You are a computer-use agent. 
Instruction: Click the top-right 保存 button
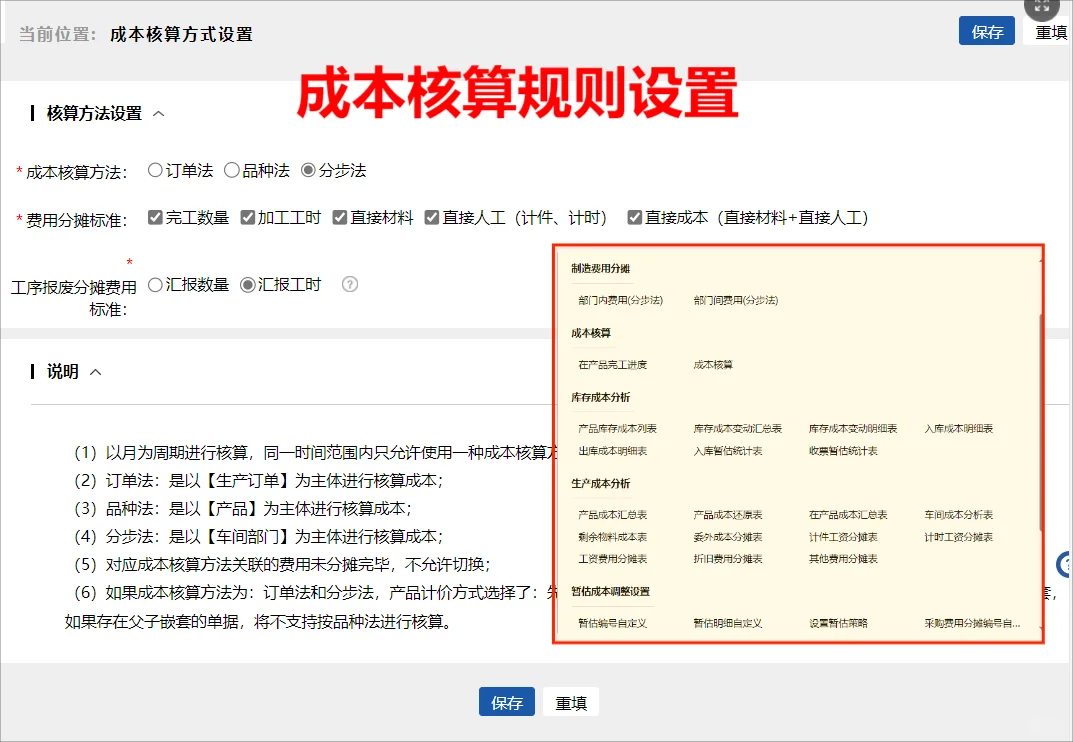point(987,31)
